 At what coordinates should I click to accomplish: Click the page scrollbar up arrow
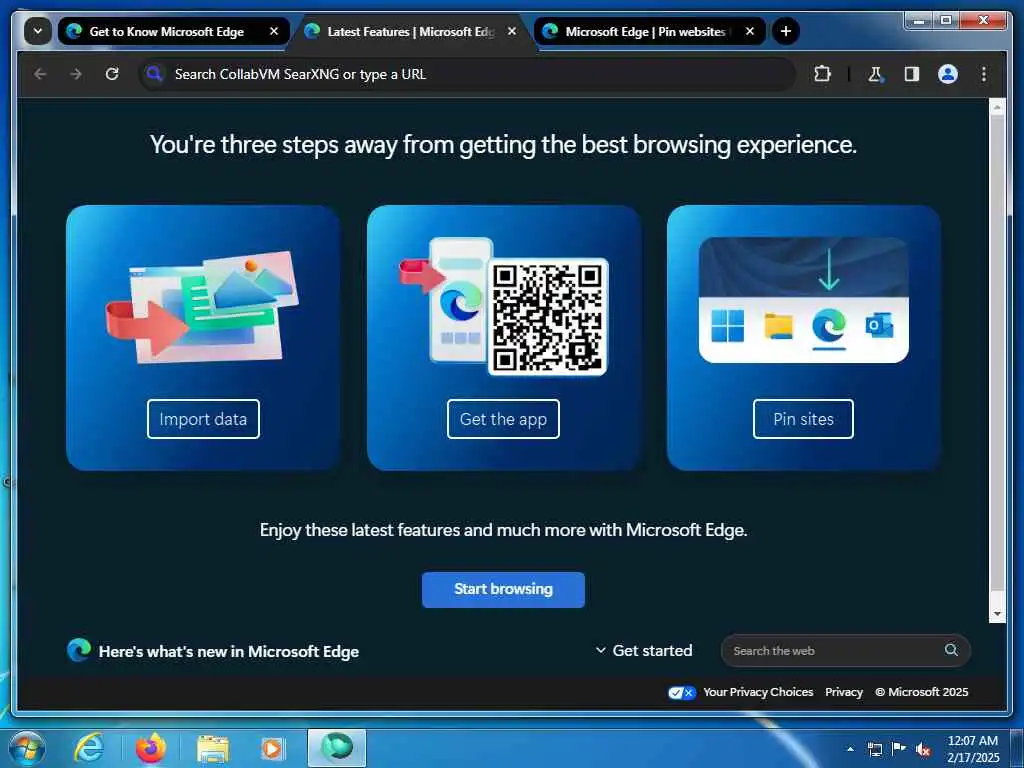(997, 108)
